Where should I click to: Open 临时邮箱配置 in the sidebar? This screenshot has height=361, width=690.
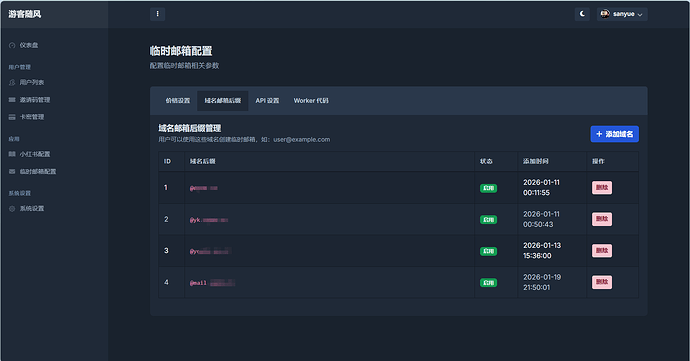[38, 171]
